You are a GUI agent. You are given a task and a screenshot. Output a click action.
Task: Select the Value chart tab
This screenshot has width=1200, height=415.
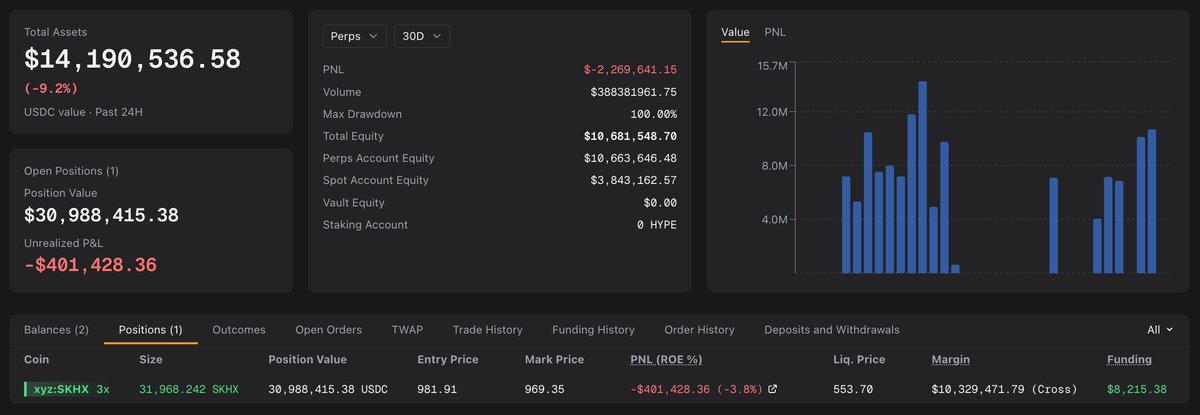pyautogui.click(x=735, y=32)
